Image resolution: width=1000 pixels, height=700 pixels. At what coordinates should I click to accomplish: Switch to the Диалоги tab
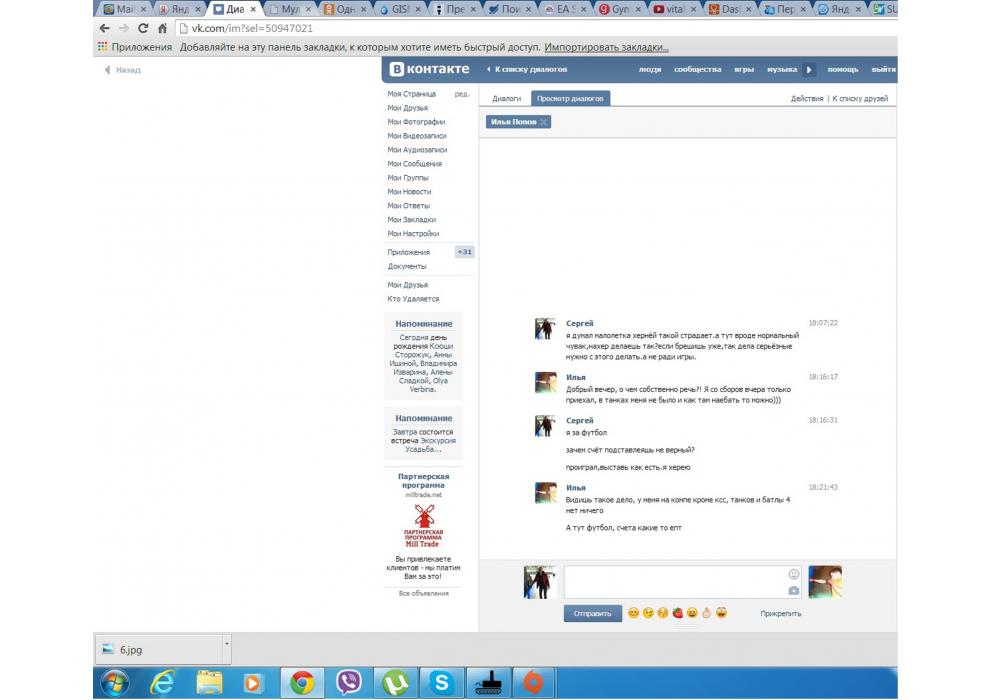click(x=506, y=99)
